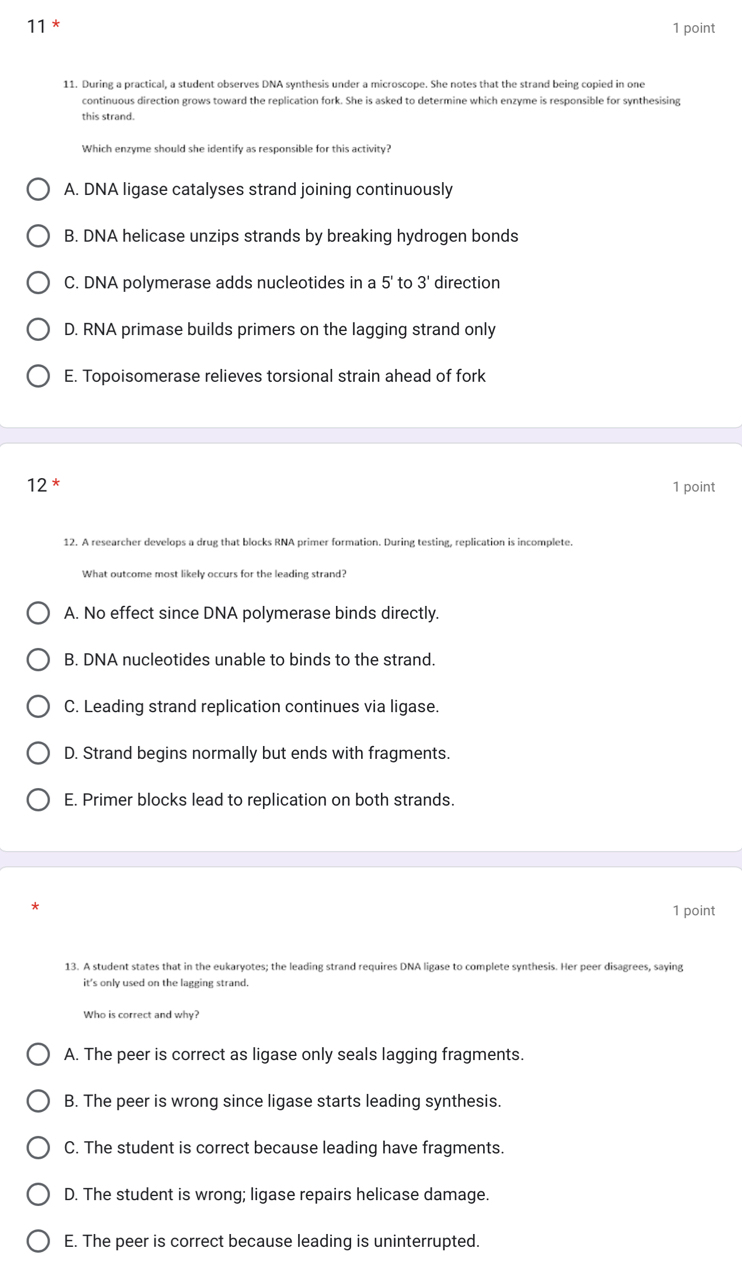Choose C. Leading strand replication continues via ligase
This screenshot has height=1269, width=742.
(38, 707)
